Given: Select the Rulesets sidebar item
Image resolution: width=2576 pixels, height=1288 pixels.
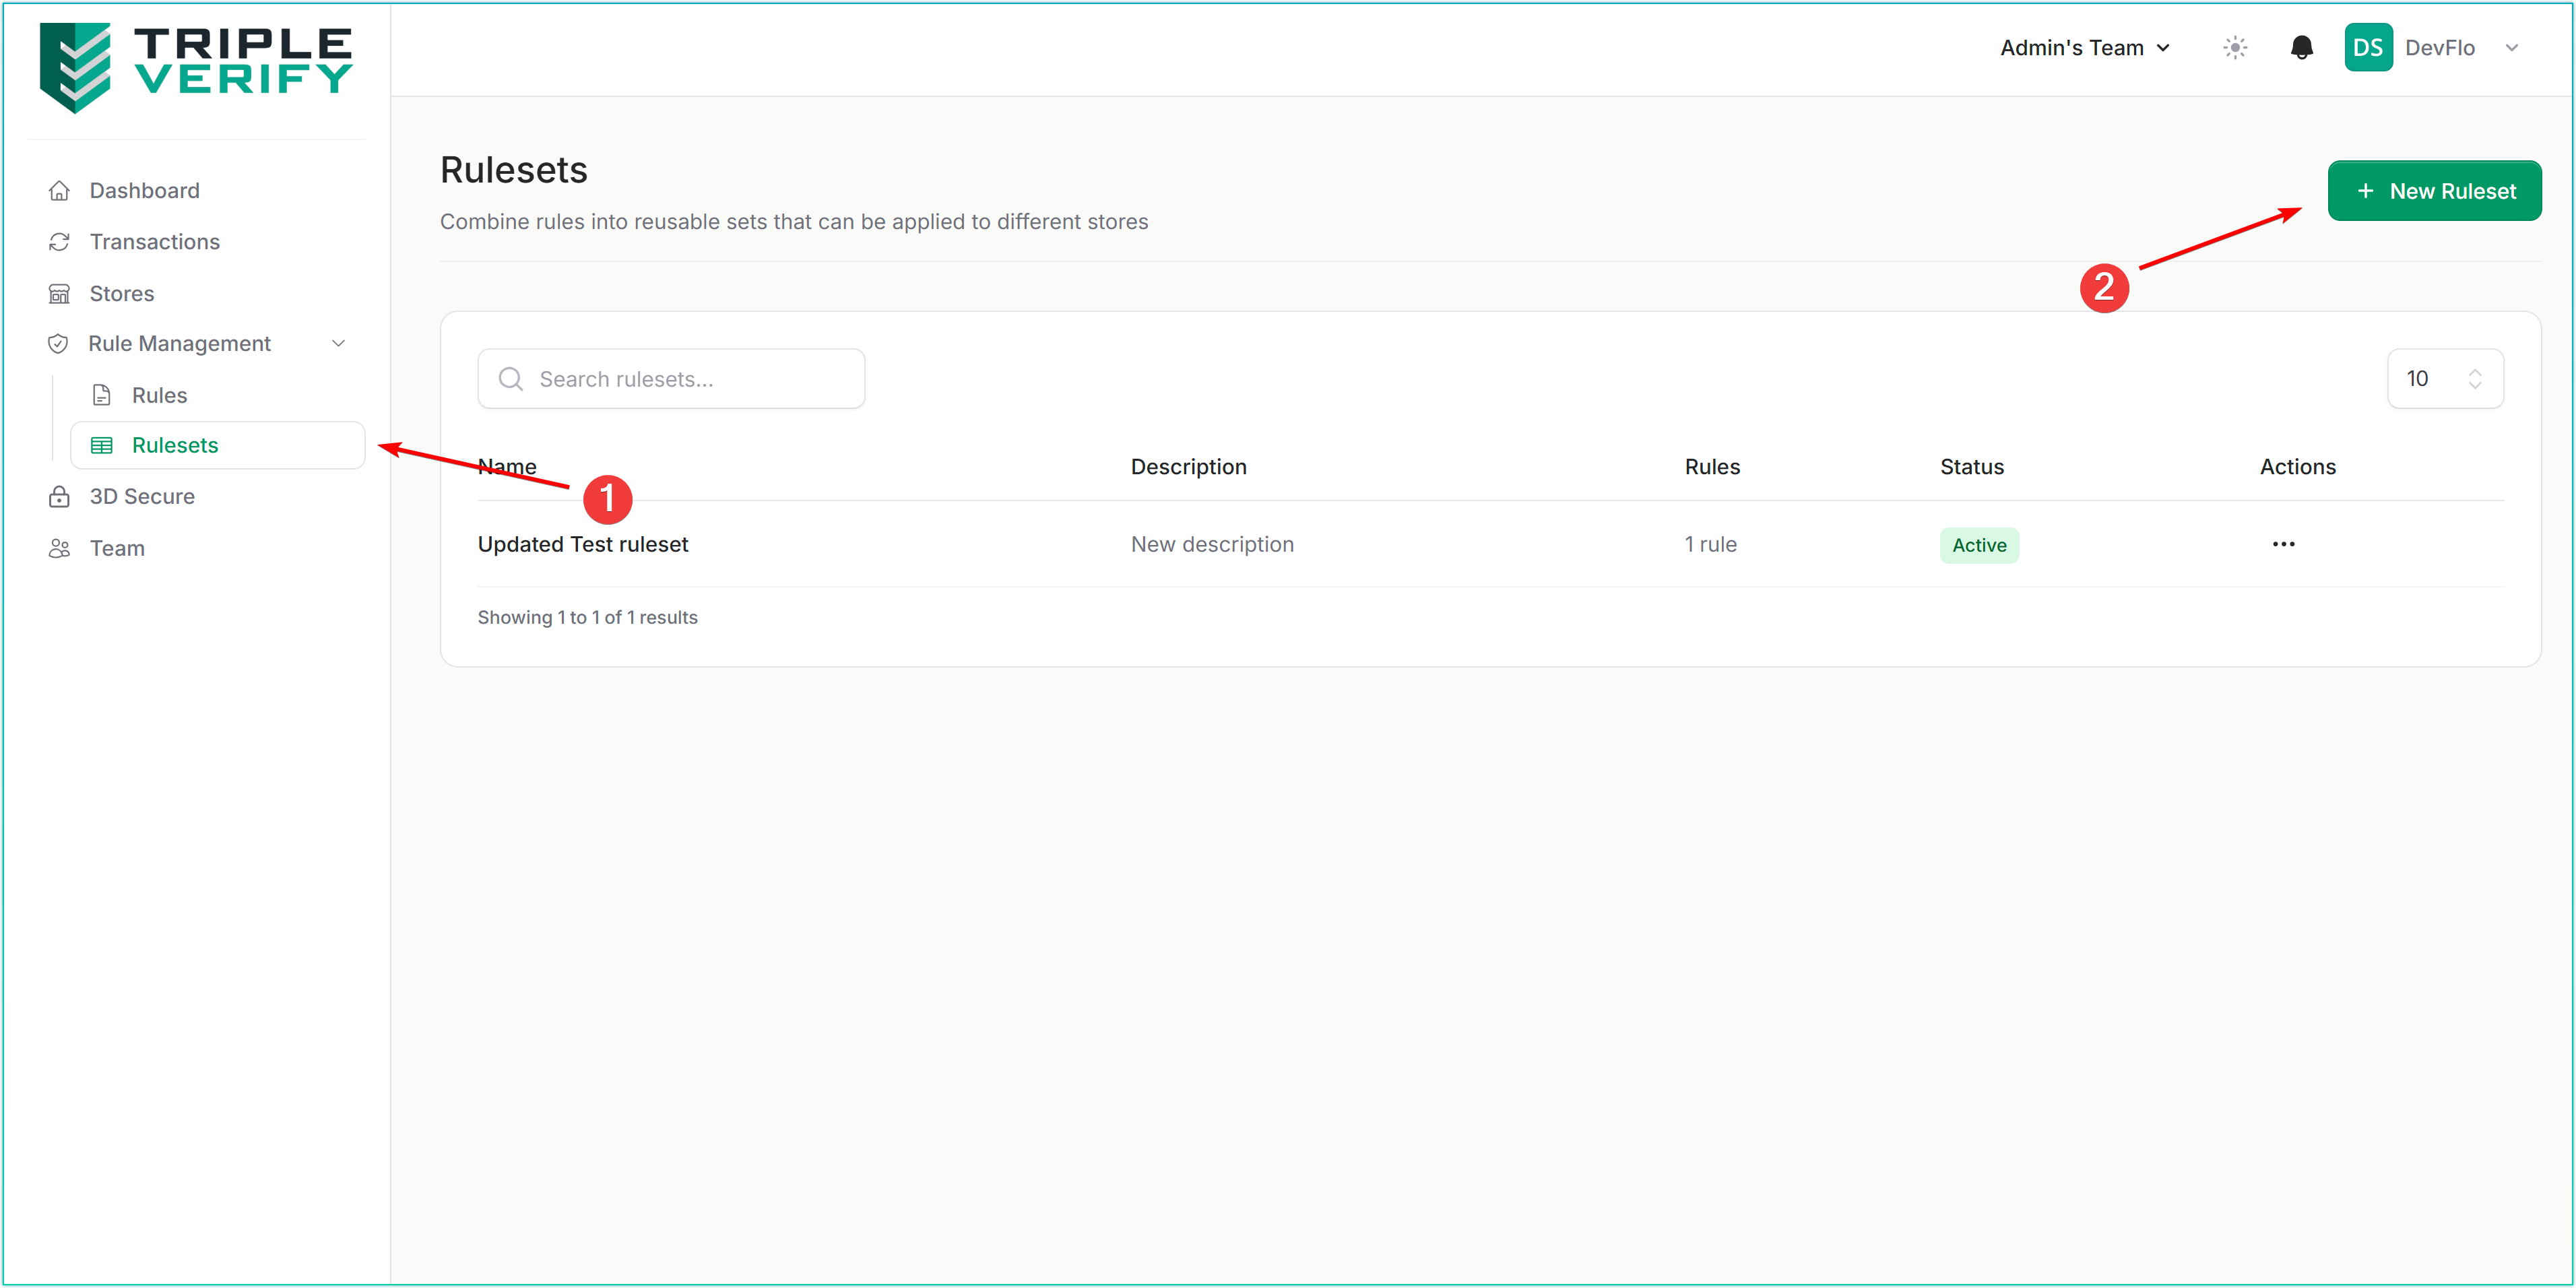Looking at the screenshot, I should coord(175,446).
